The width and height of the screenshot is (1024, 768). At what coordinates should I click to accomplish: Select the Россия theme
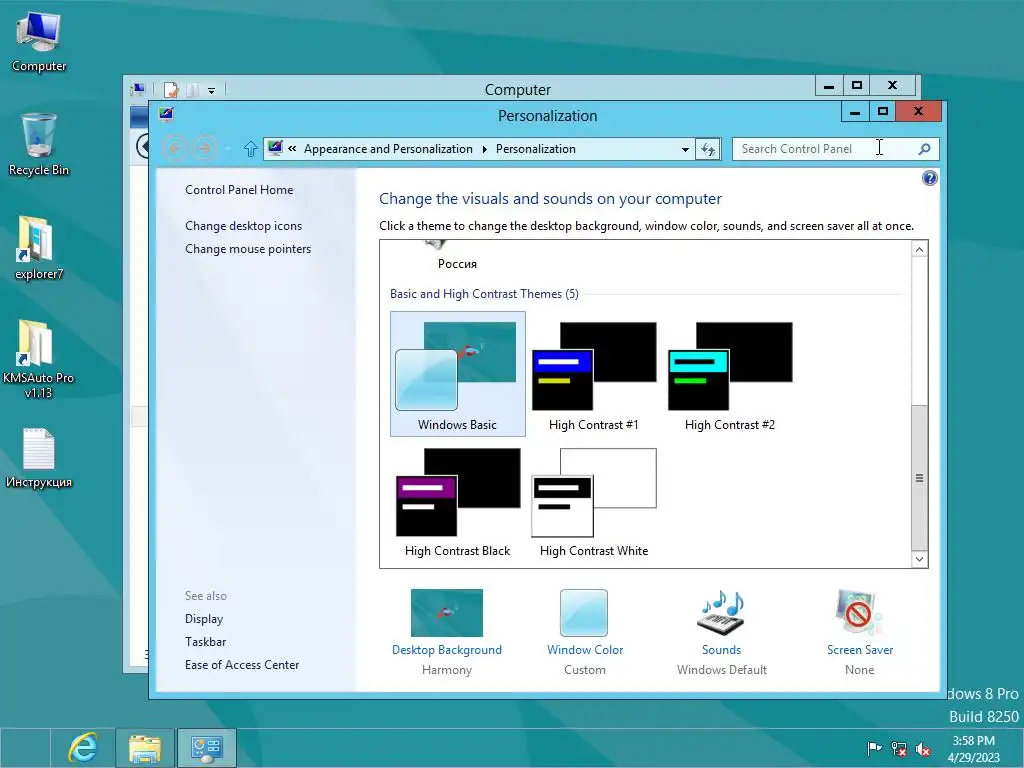457,256
